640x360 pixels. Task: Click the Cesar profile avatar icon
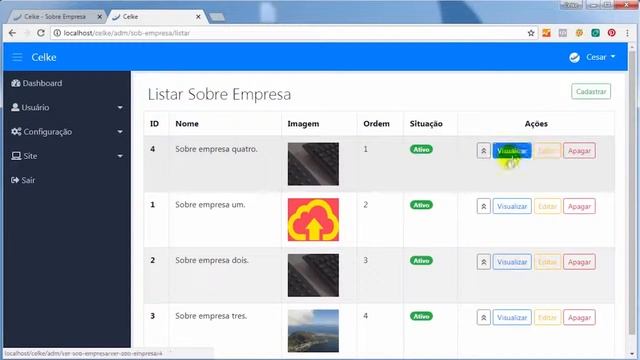coord(575,58)
